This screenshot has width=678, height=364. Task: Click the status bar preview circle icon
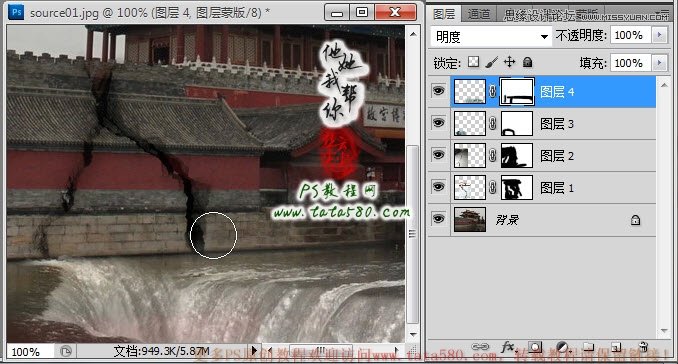click(x=66, y=351)
